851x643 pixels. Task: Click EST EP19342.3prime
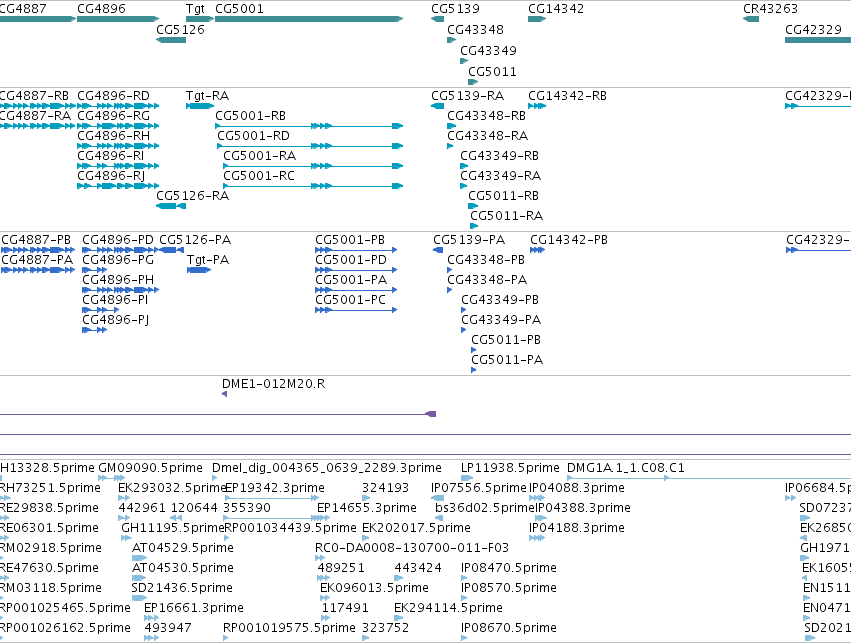[275, 488]
